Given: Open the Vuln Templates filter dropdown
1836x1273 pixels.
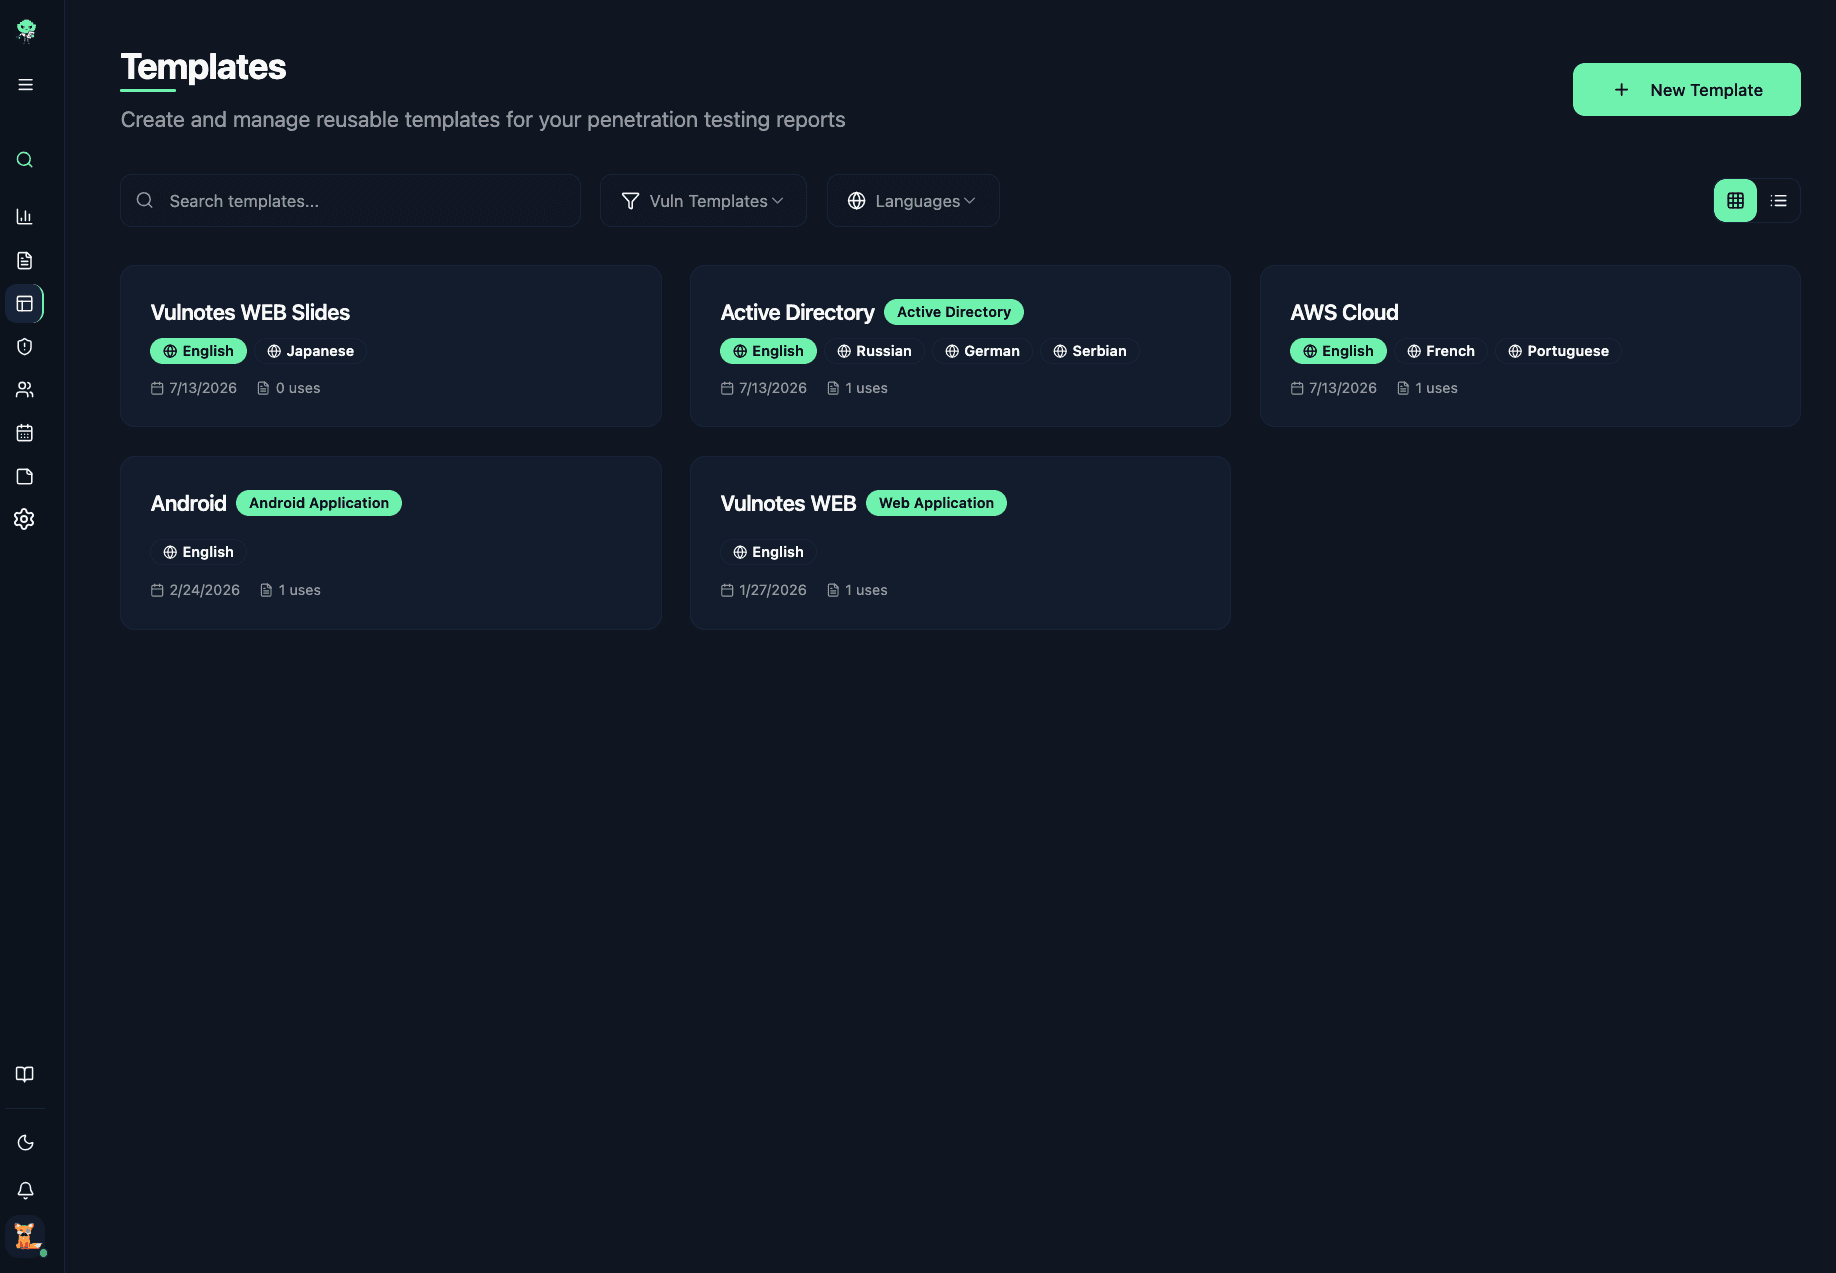Looking at the screenshot, I should click(x=703, y=201).
